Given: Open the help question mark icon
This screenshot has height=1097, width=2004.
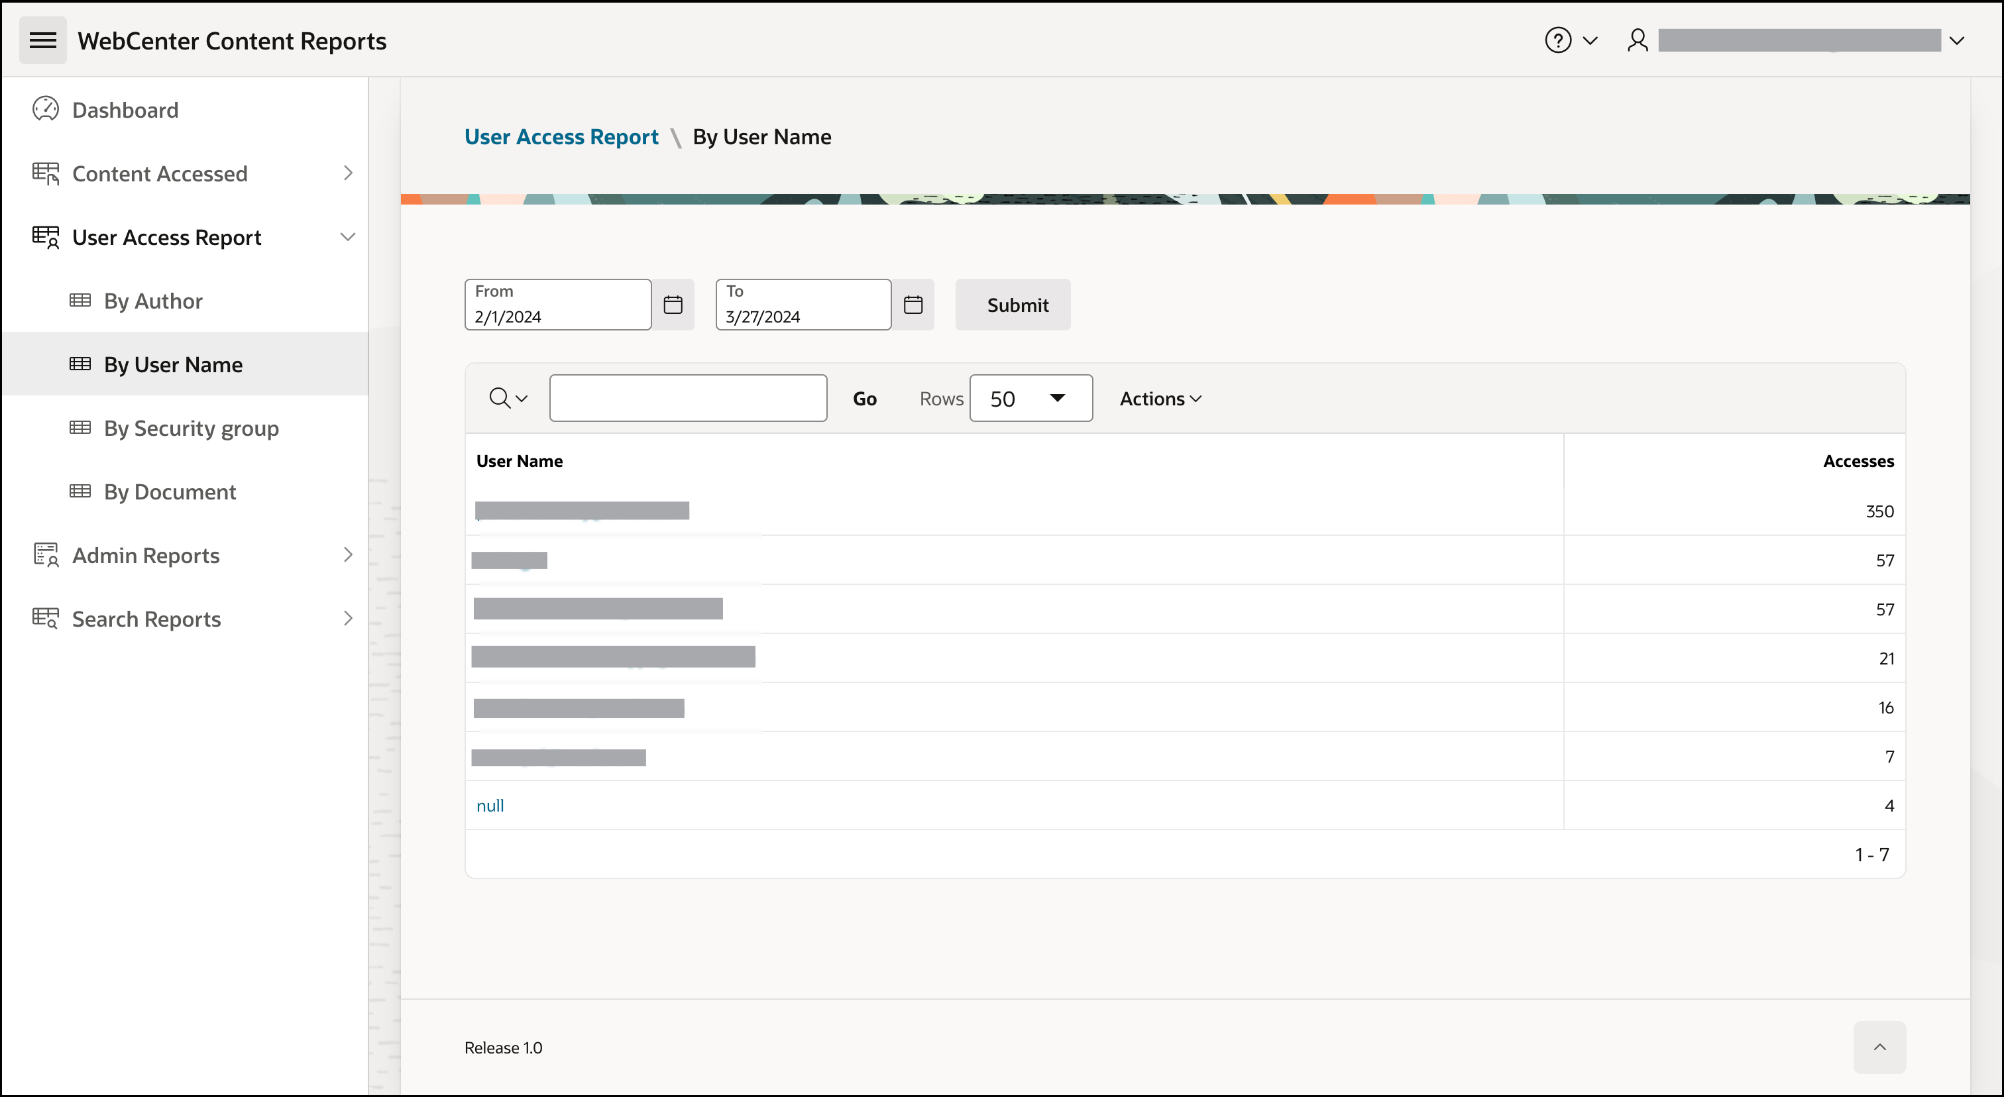Looking at the screenshot, I should [1557, 40].
